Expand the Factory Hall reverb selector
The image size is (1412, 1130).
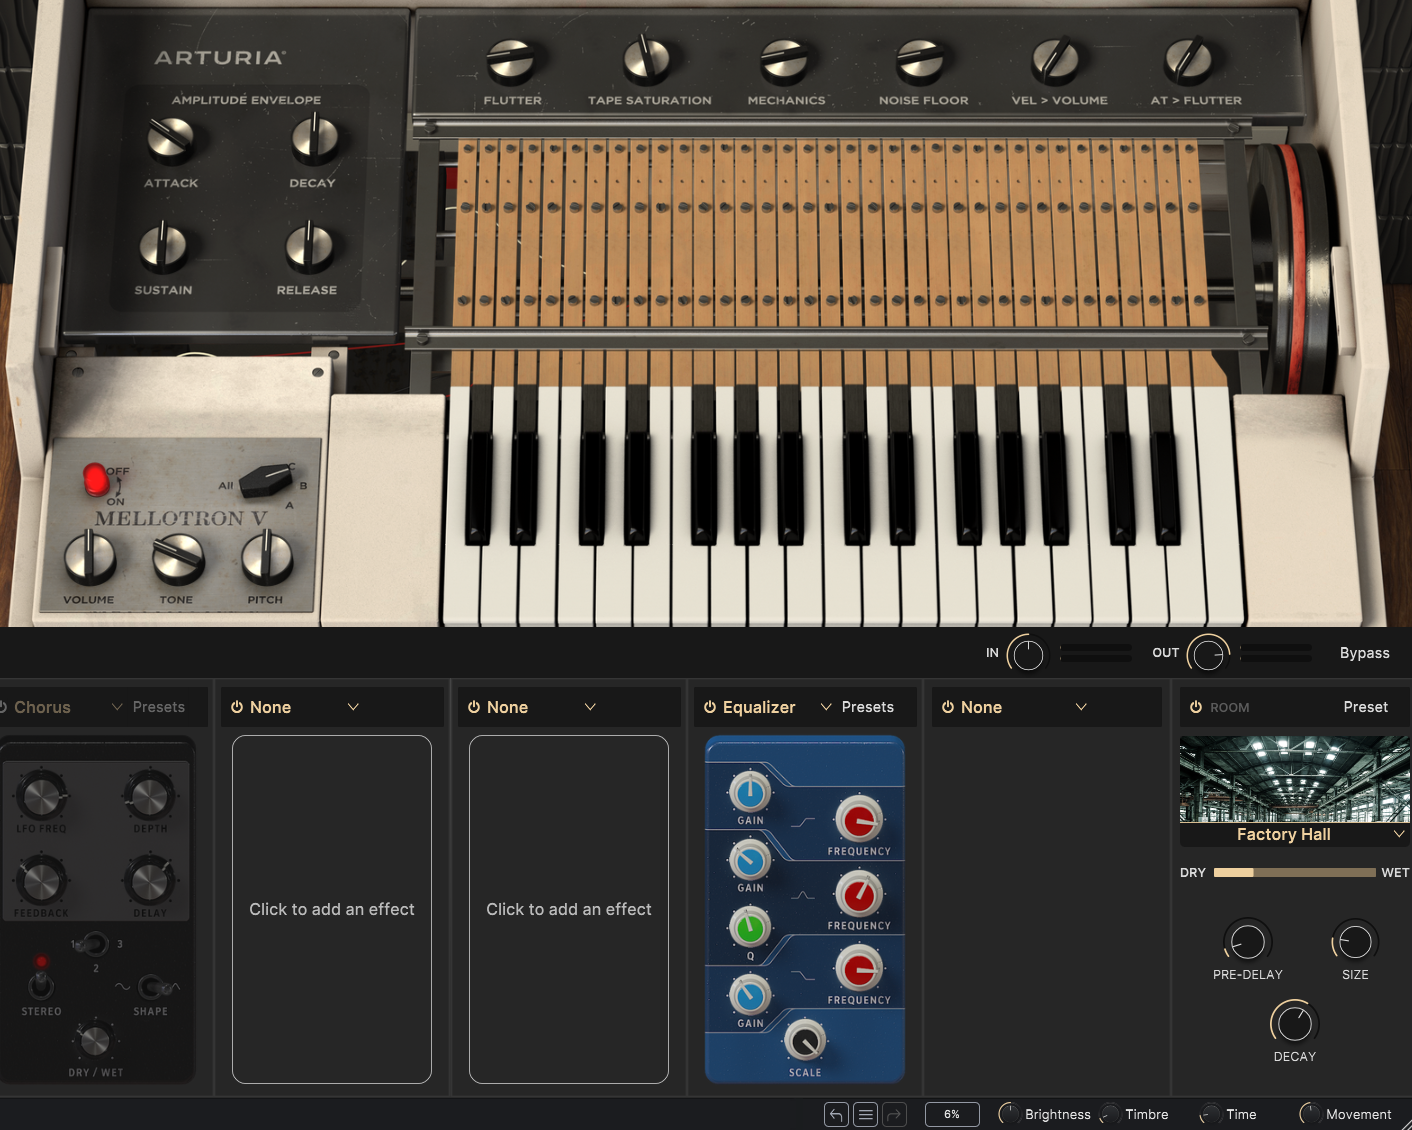point(1399,834)
